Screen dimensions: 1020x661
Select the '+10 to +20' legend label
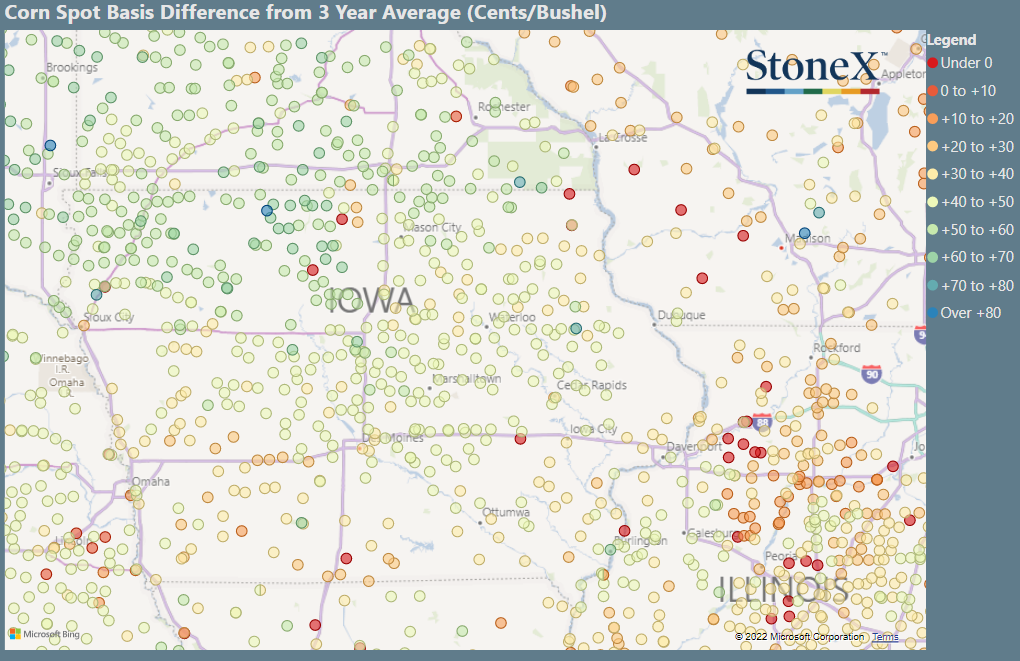coord(977,119)
